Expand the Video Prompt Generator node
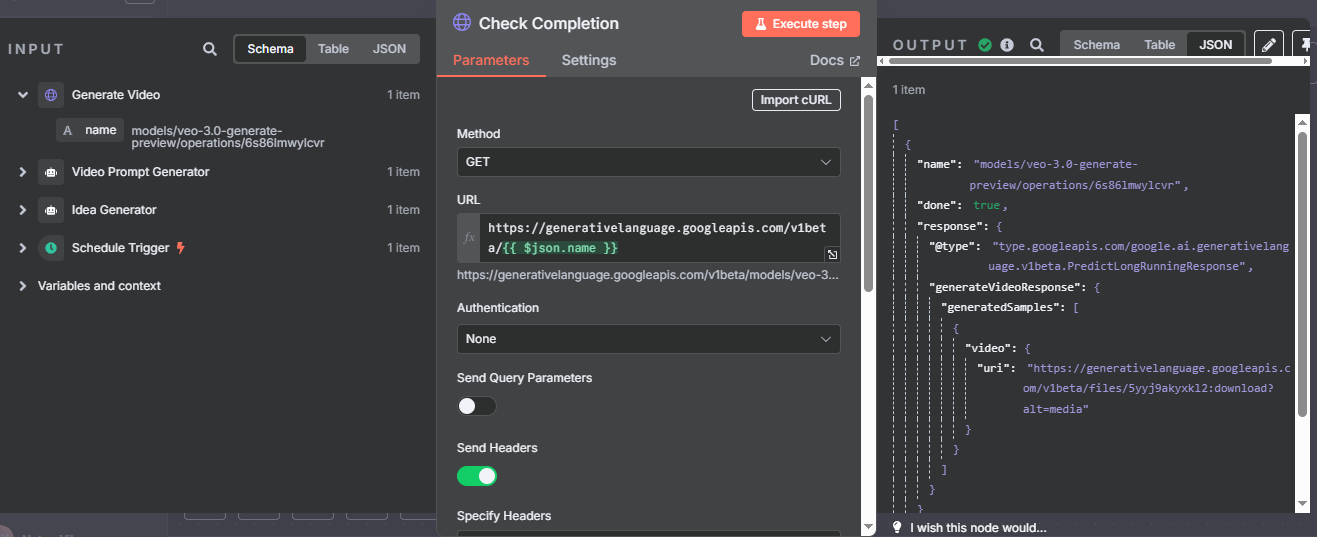Screen dimensions: 1317x537 [x=22, y=172]
